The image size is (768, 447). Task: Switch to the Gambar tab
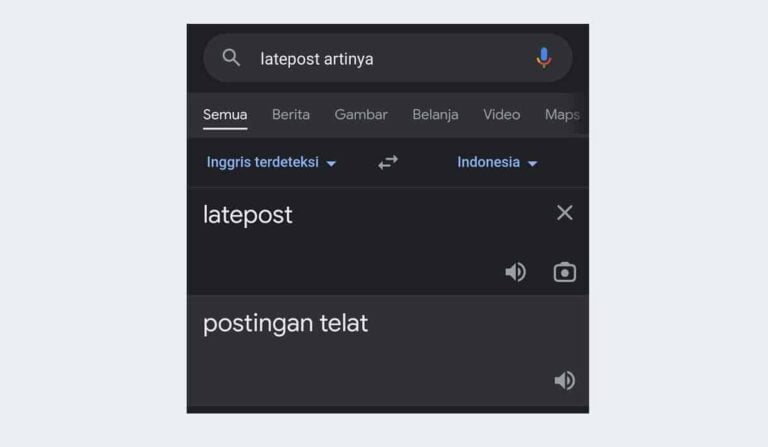[361, 115]
